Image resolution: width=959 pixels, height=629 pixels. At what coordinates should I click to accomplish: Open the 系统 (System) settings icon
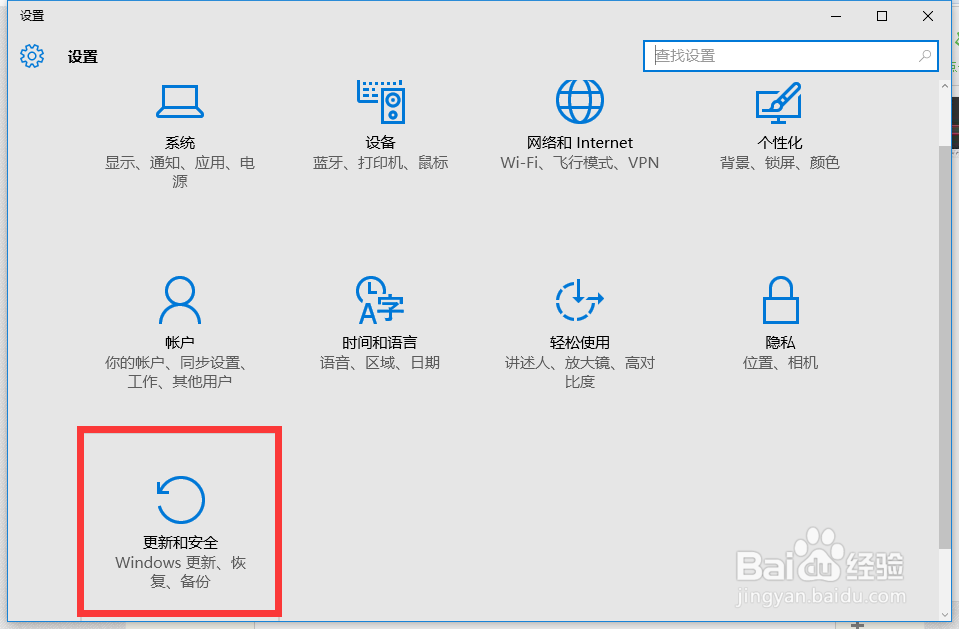click(x=180, y=100)
